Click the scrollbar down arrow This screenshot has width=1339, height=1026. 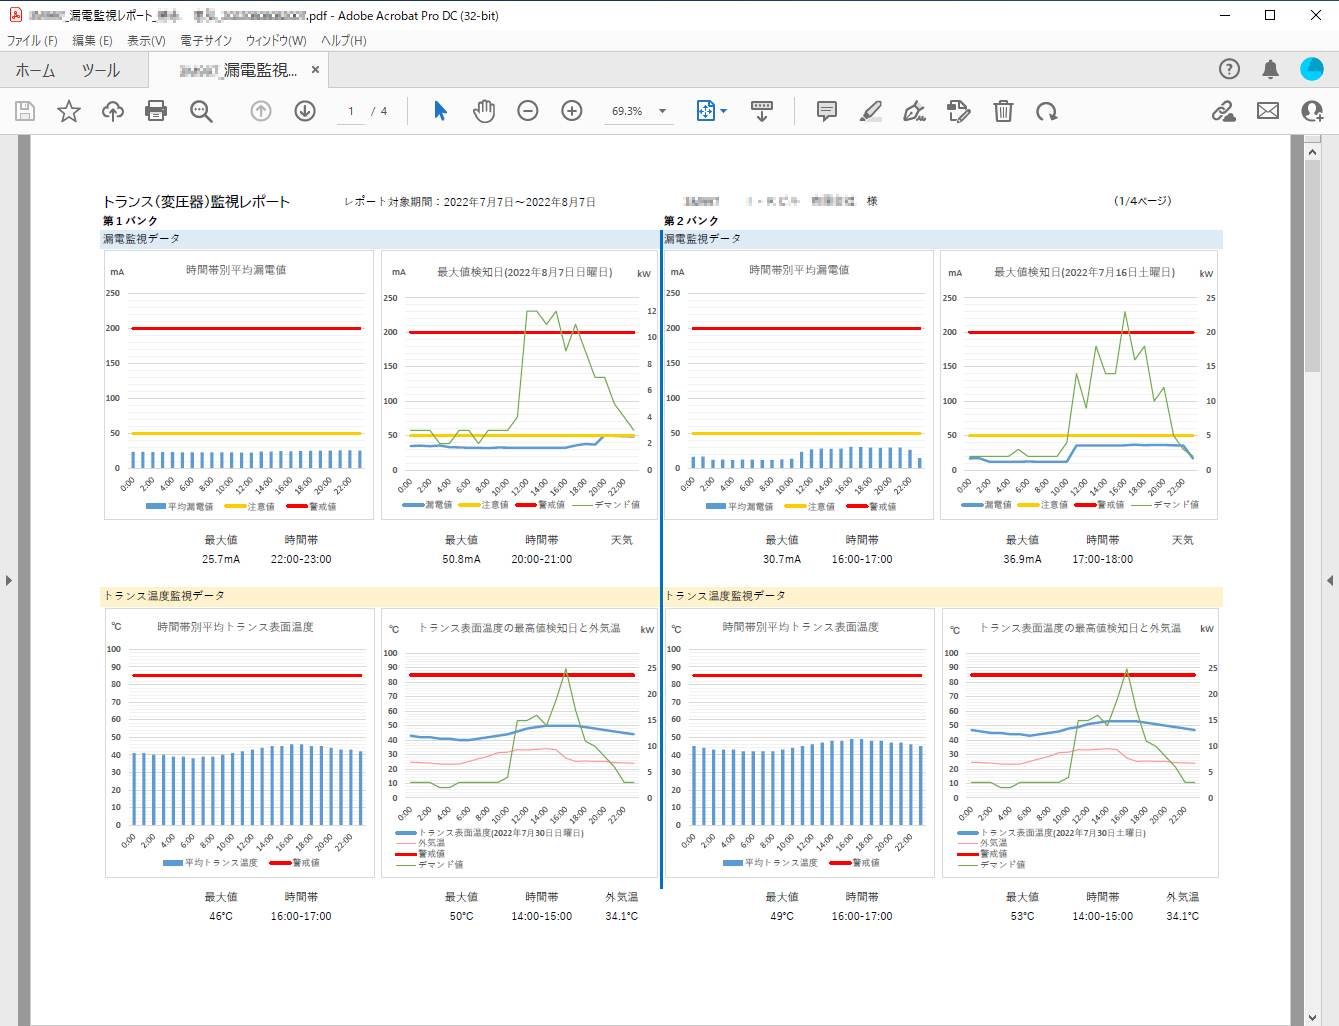coord(1312,1018)
